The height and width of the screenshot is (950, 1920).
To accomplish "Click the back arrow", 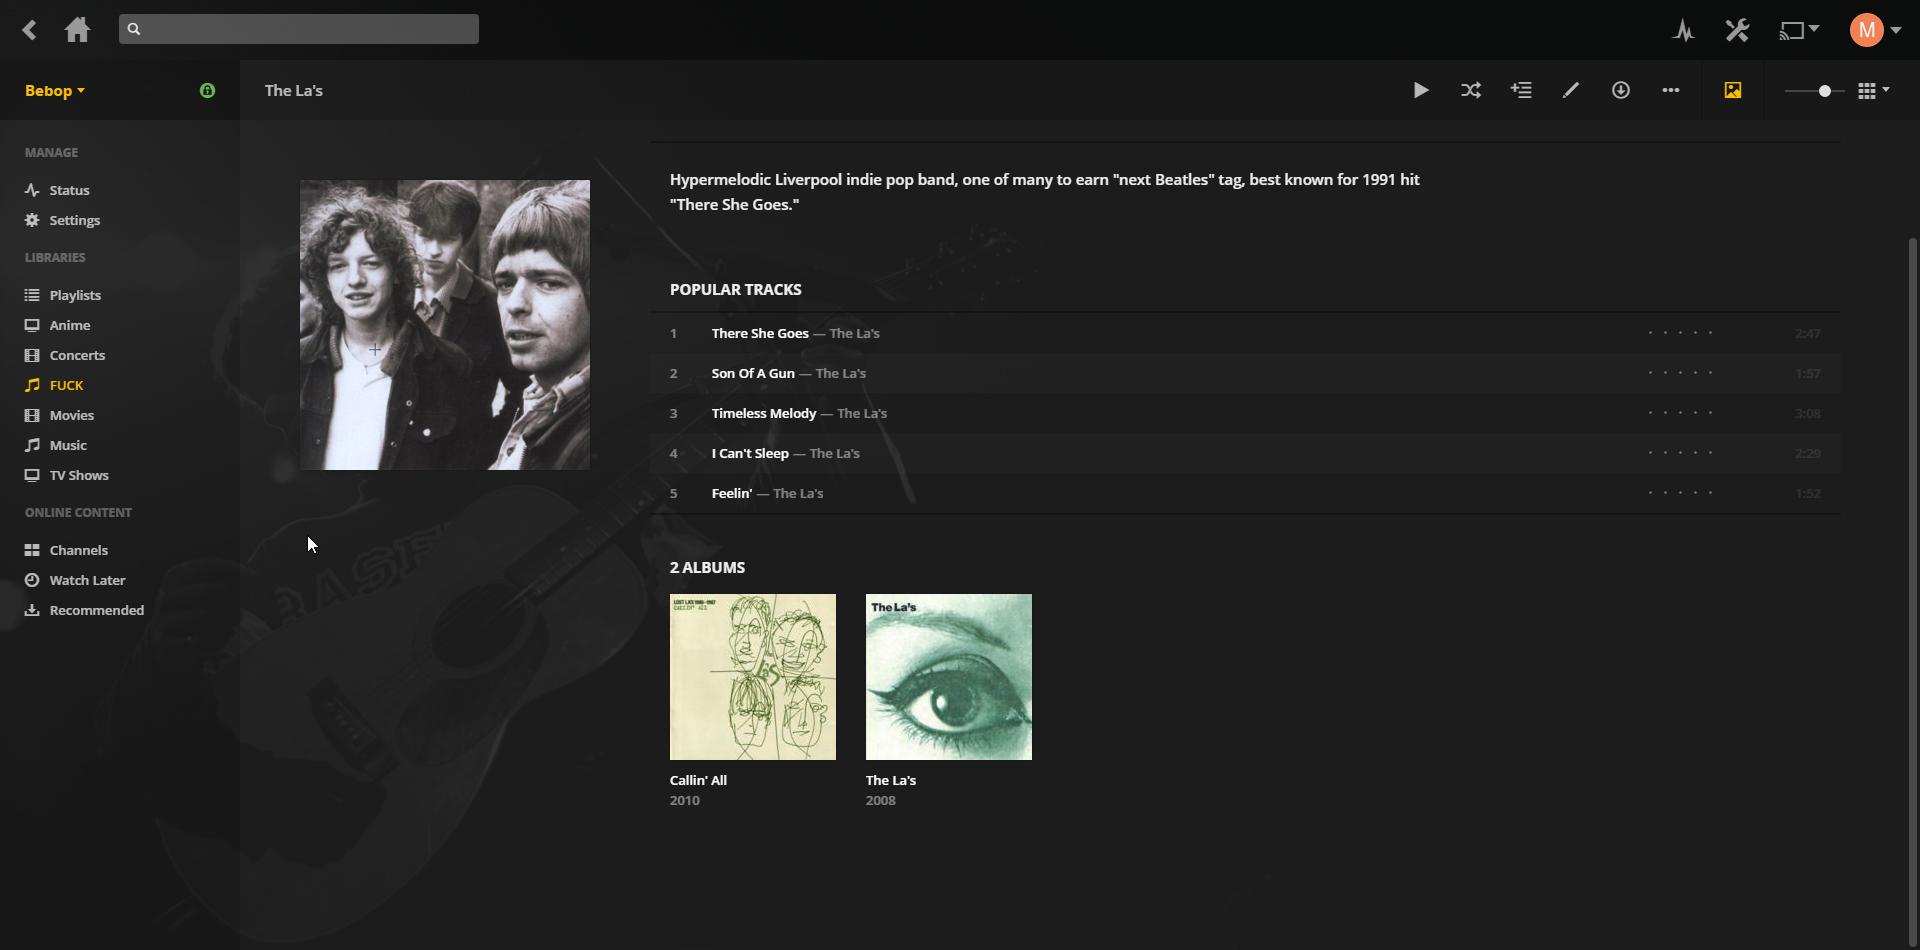I will (30, 30).
